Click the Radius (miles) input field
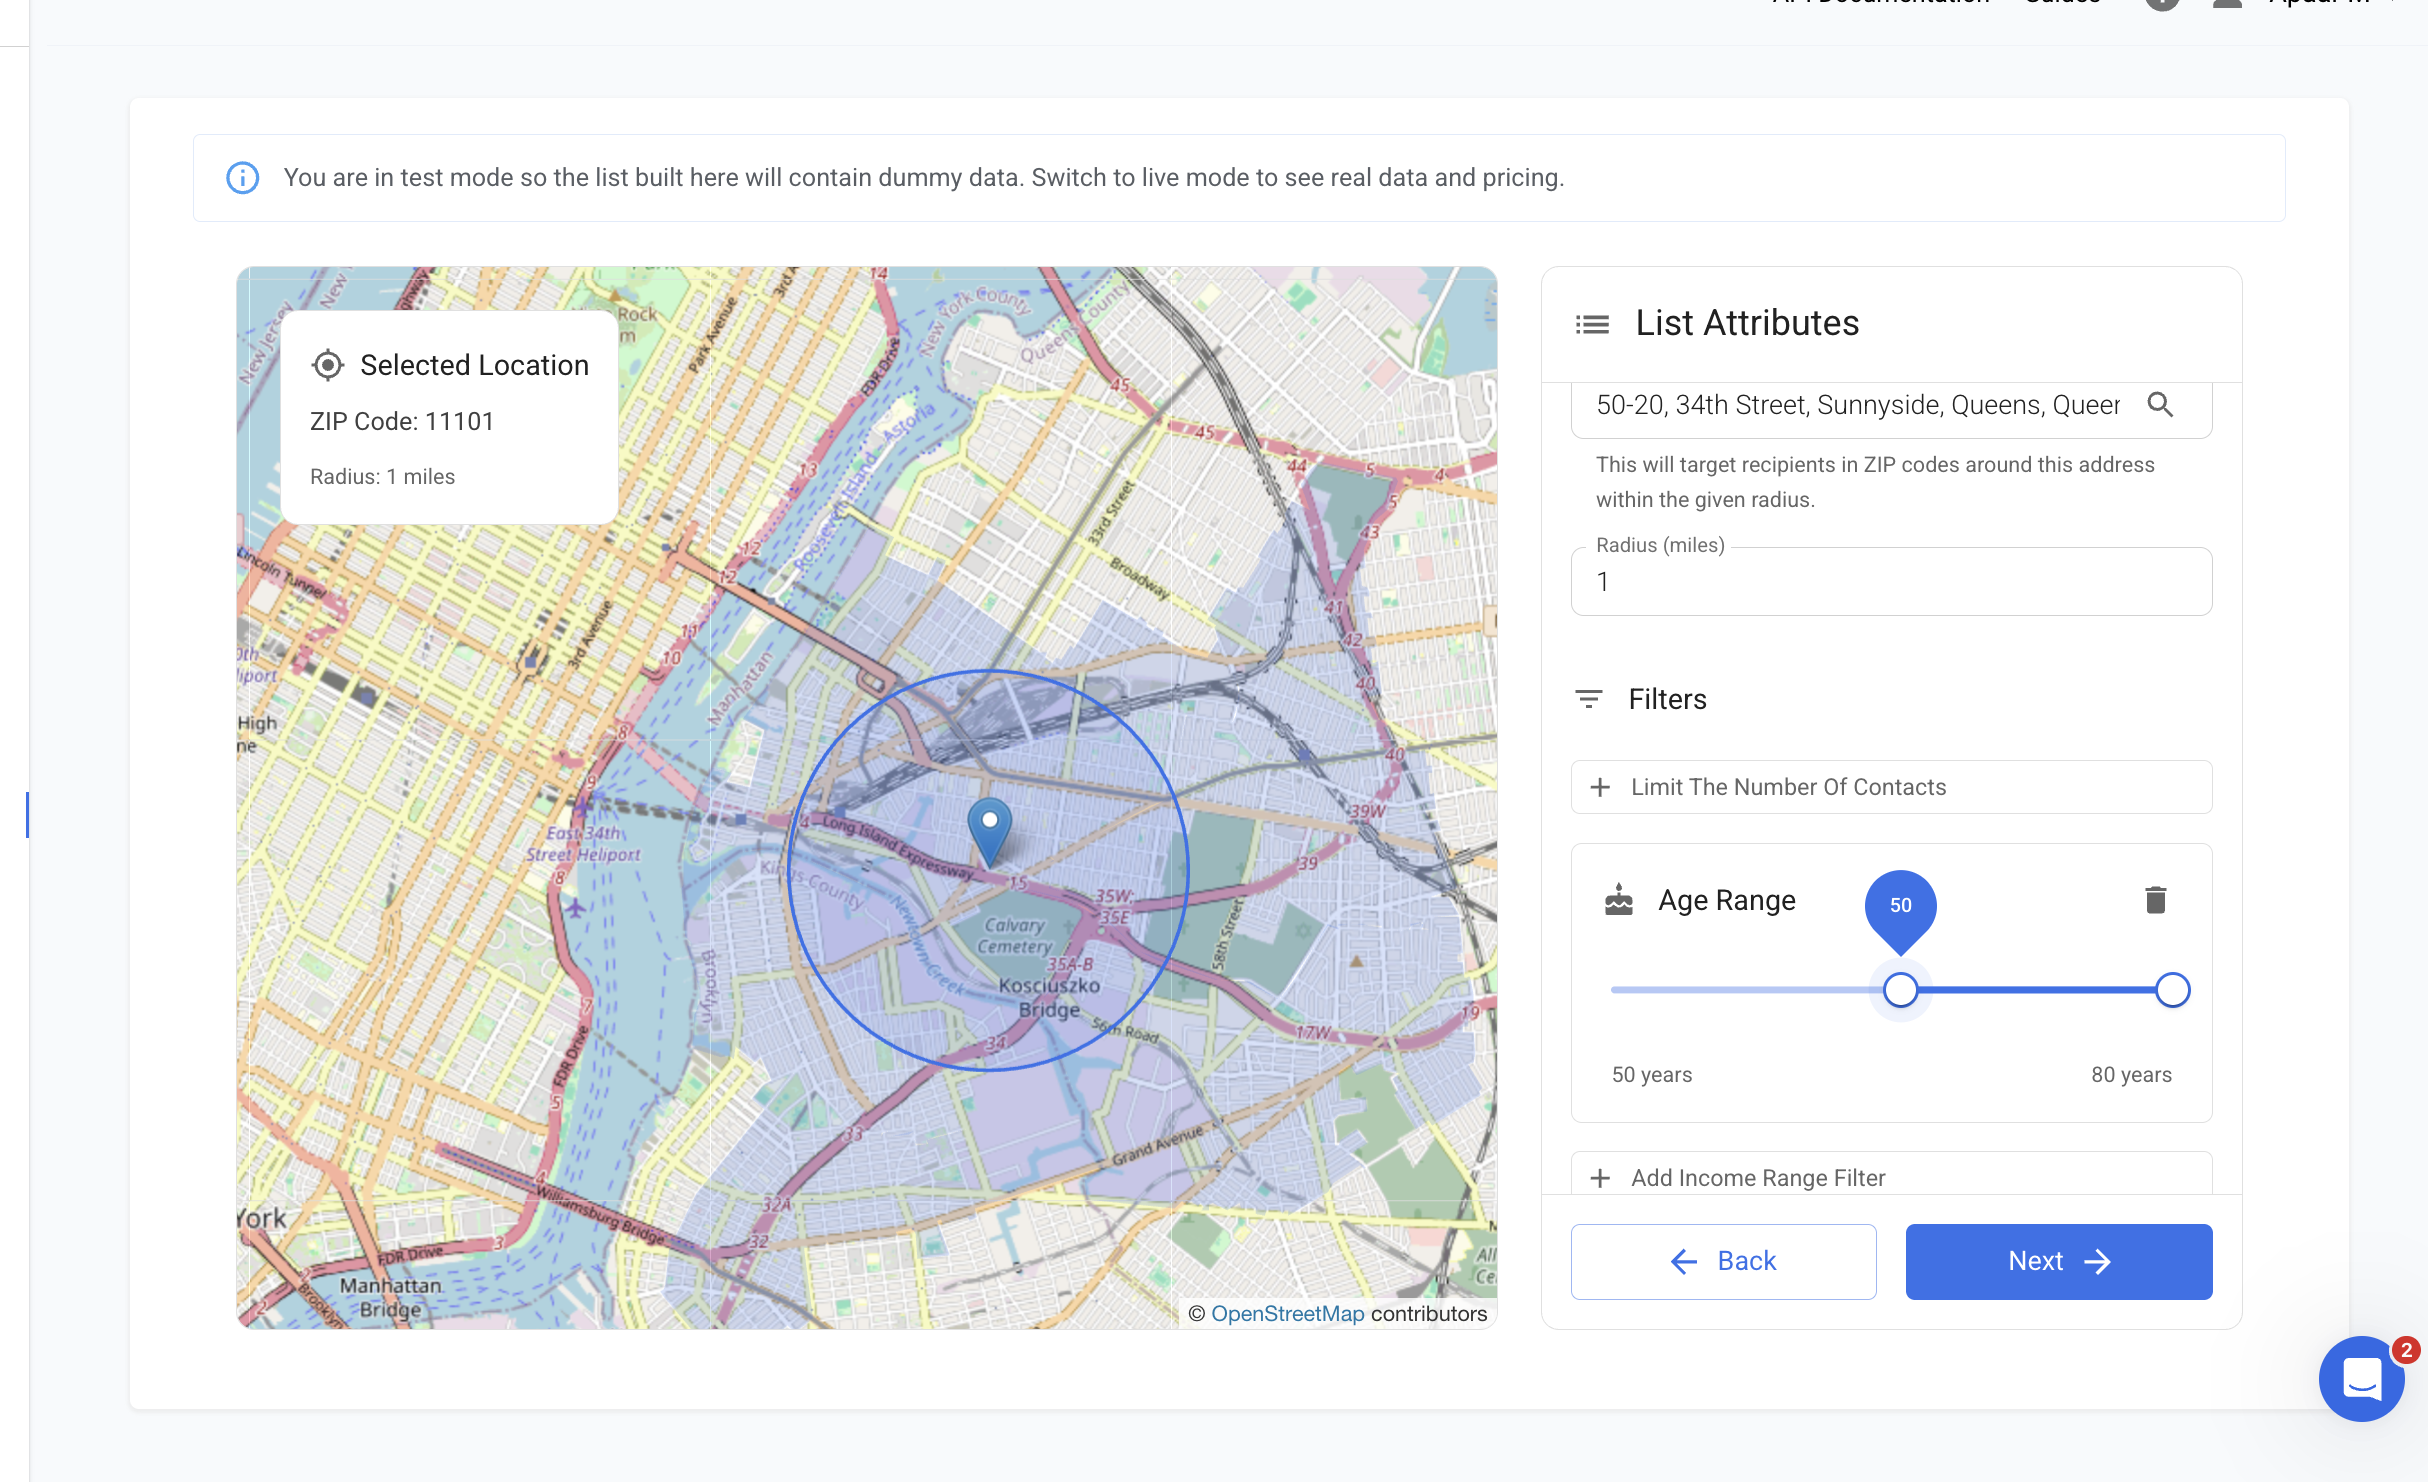Image resolution: width=2428 pixels, height=1482 pixels. (x=1890, y=582)
